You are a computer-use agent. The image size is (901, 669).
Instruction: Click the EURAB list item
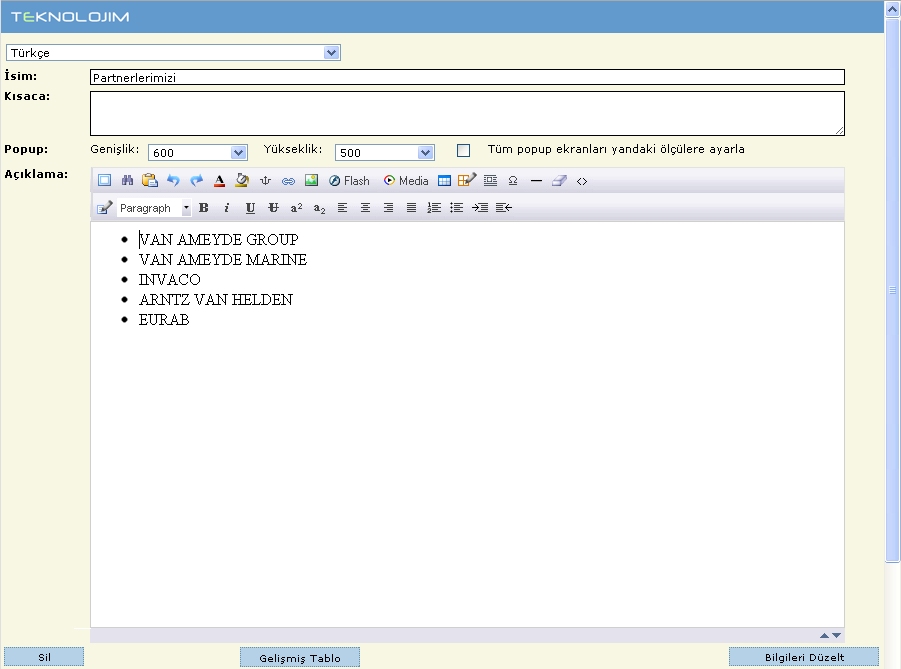(164, 320)
